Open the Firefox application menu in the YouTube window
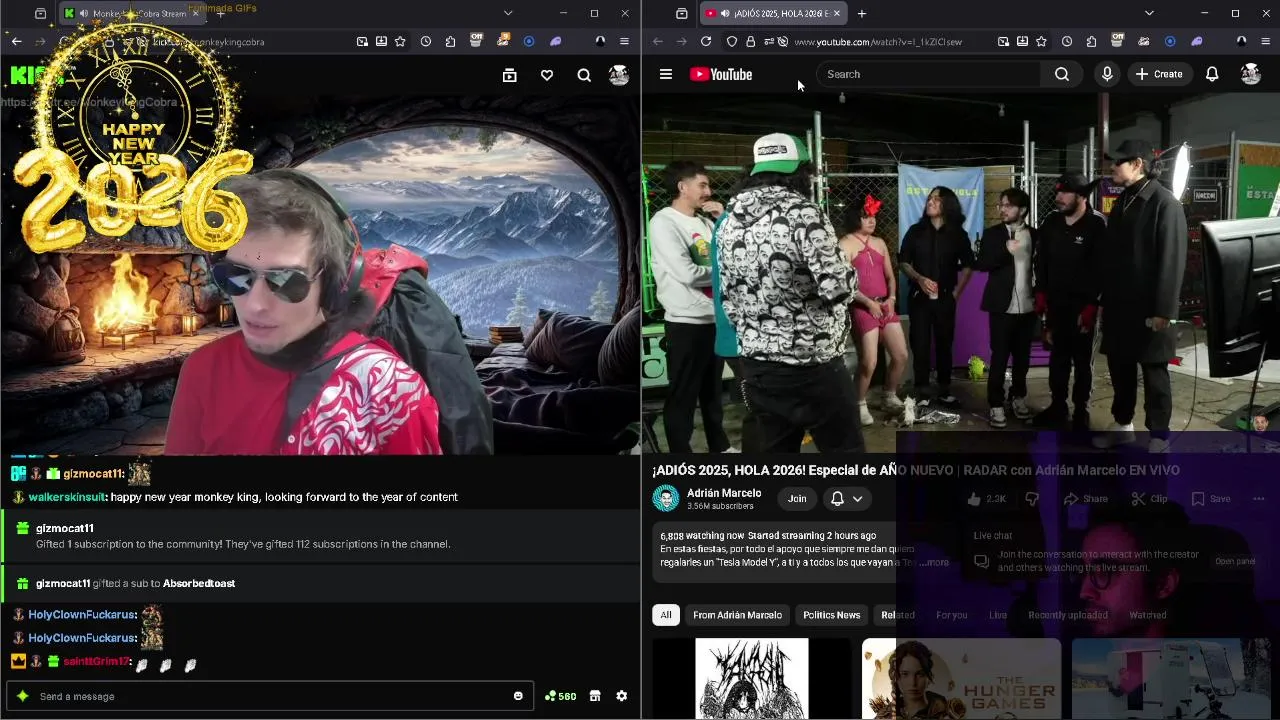The width and height of the screenshot is (1280, 720). tap(1265, 42)
